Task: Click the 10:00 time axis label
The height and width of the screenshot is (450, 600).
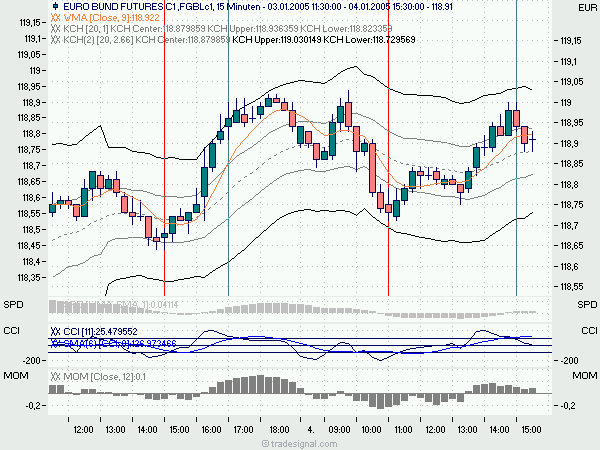Action: pos(371,430)
